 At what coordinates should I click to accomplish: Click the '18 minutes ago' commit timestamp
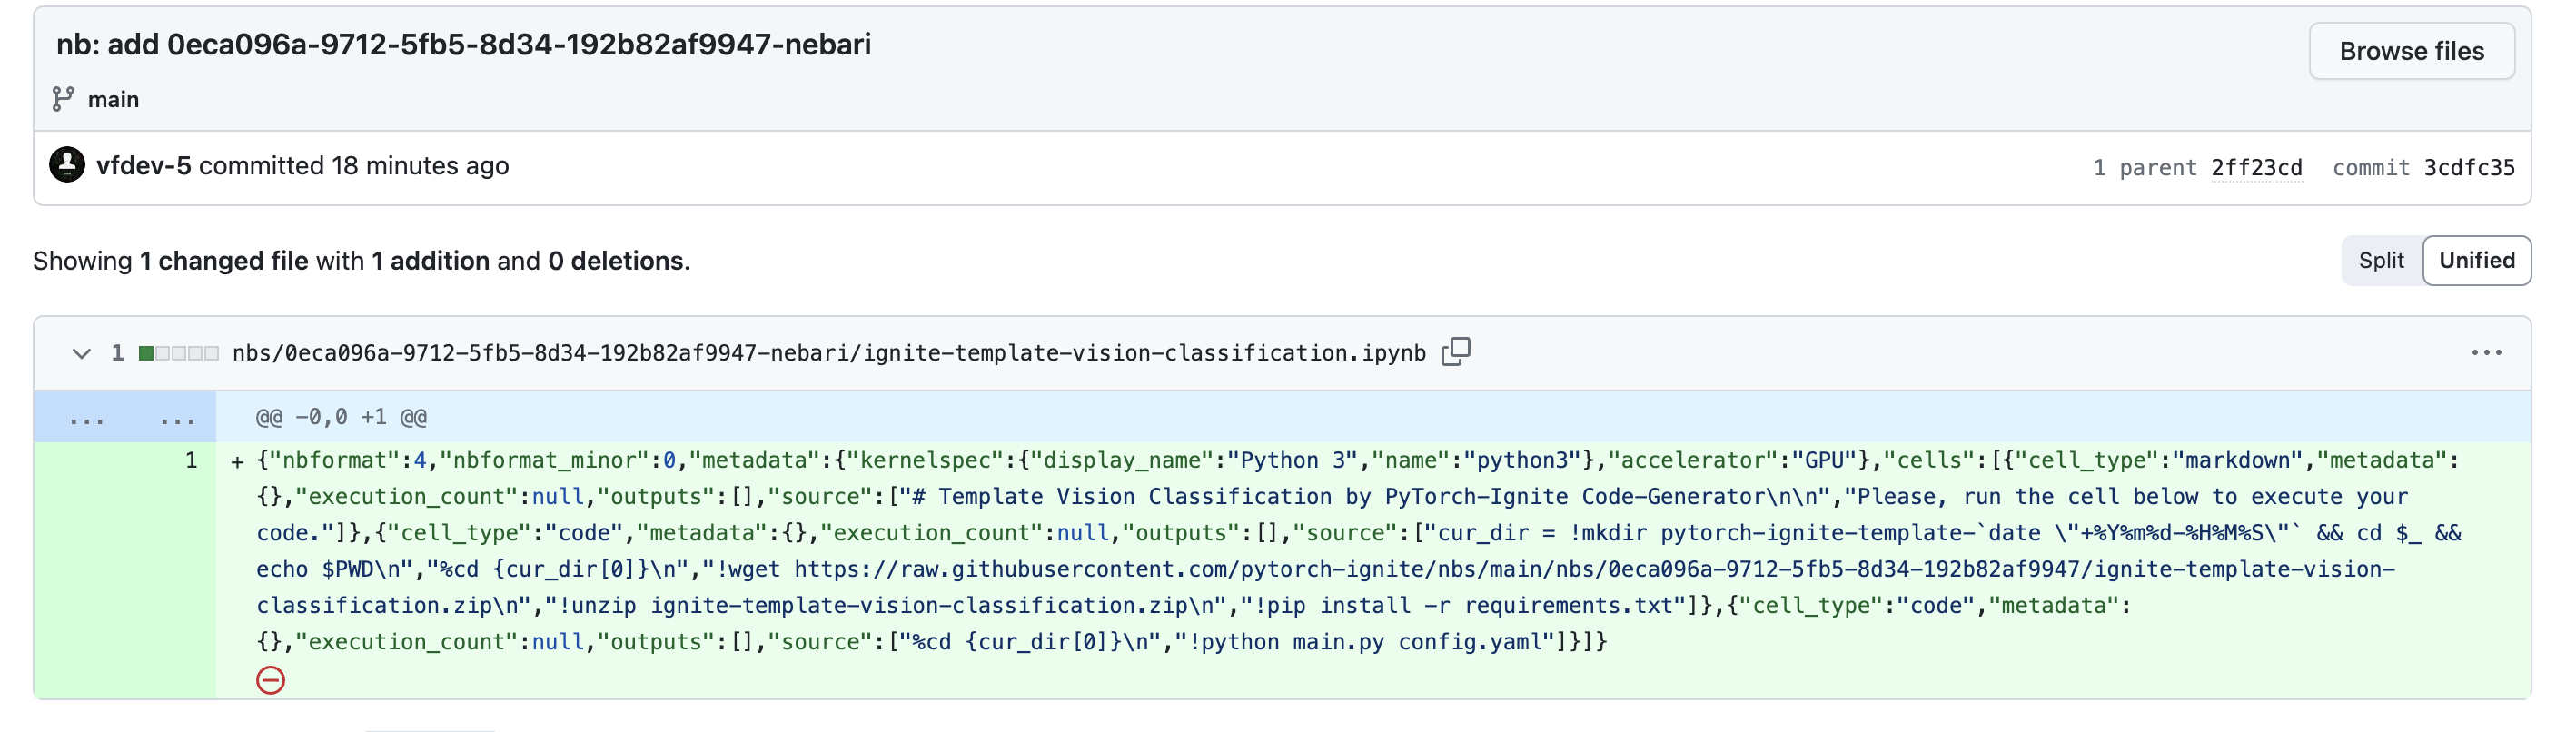420,166
